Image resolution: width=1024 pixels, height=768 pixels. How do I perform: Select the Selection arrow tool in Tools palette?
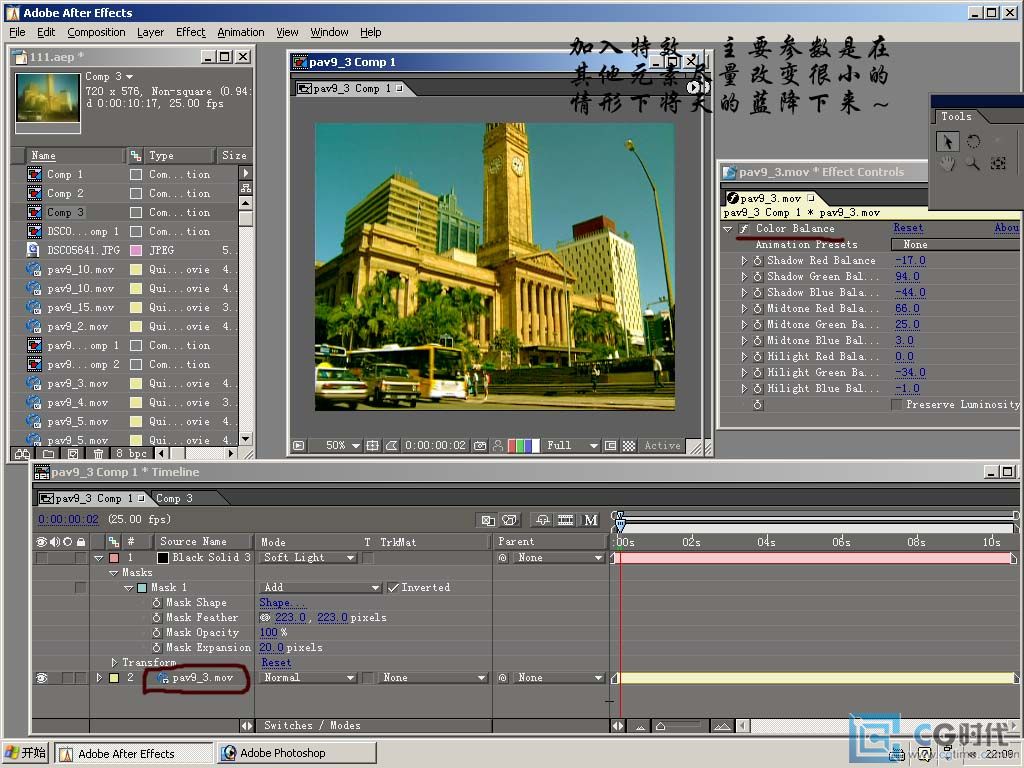pyautogui.click(x=947, y=141)
